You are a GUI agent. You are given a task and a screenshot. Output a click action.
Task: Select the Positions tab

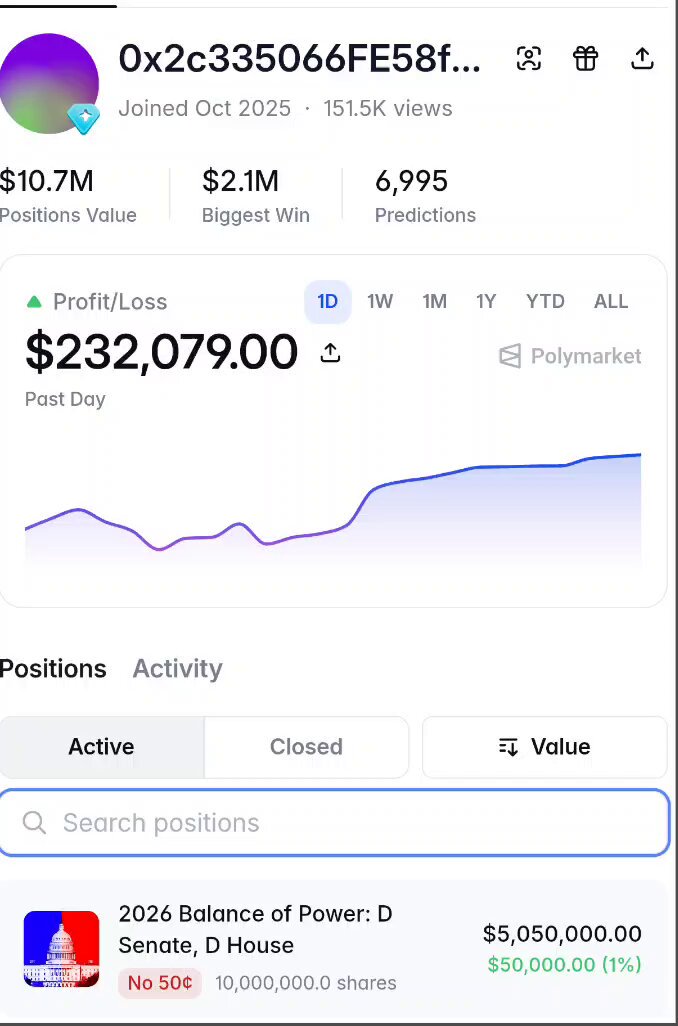point(53,669)
